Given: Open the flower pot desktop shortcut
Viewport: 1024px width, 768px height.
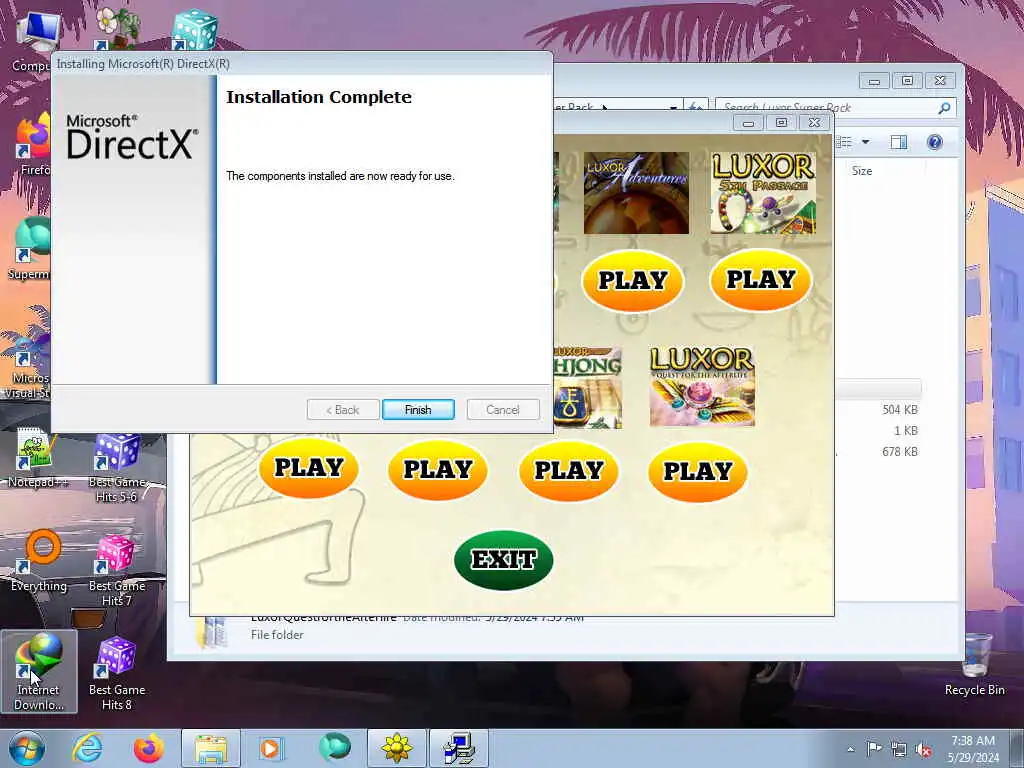Looking at the screenshot, I should pyautogui.click(x=116, y=29).
